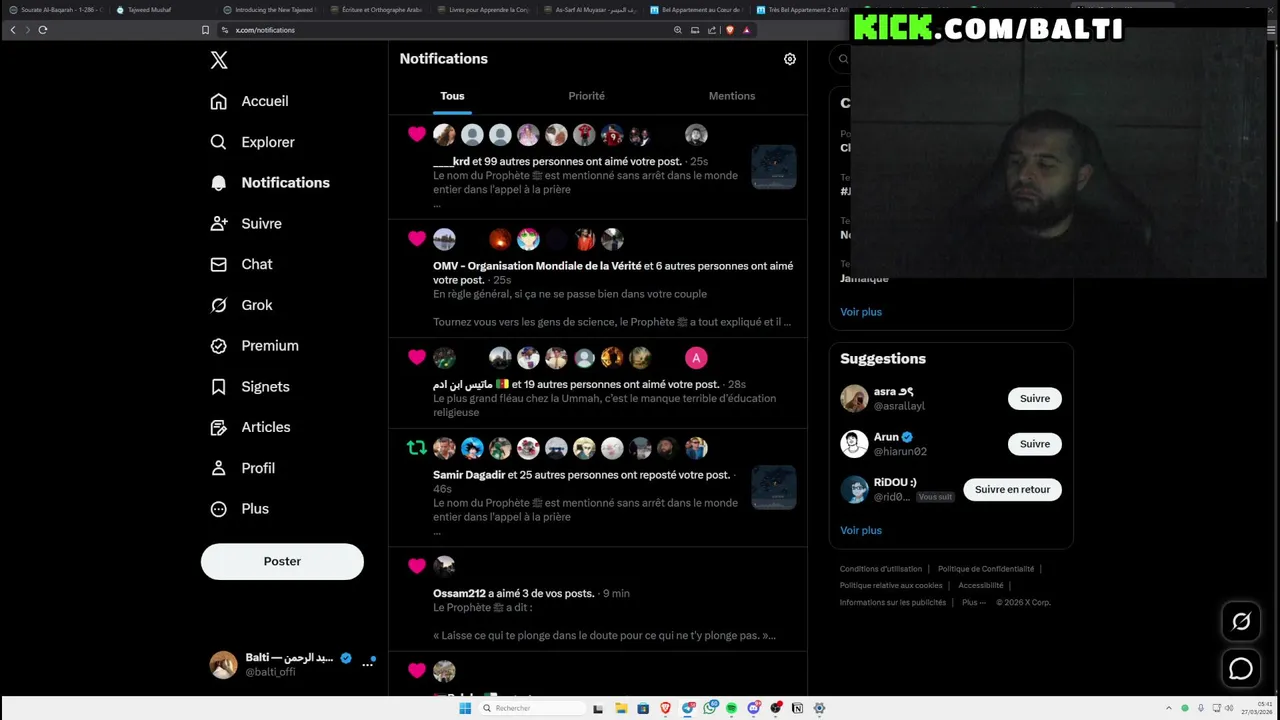Open the Windows Start menu
The image size is (1280, 720).
[465, 708]
